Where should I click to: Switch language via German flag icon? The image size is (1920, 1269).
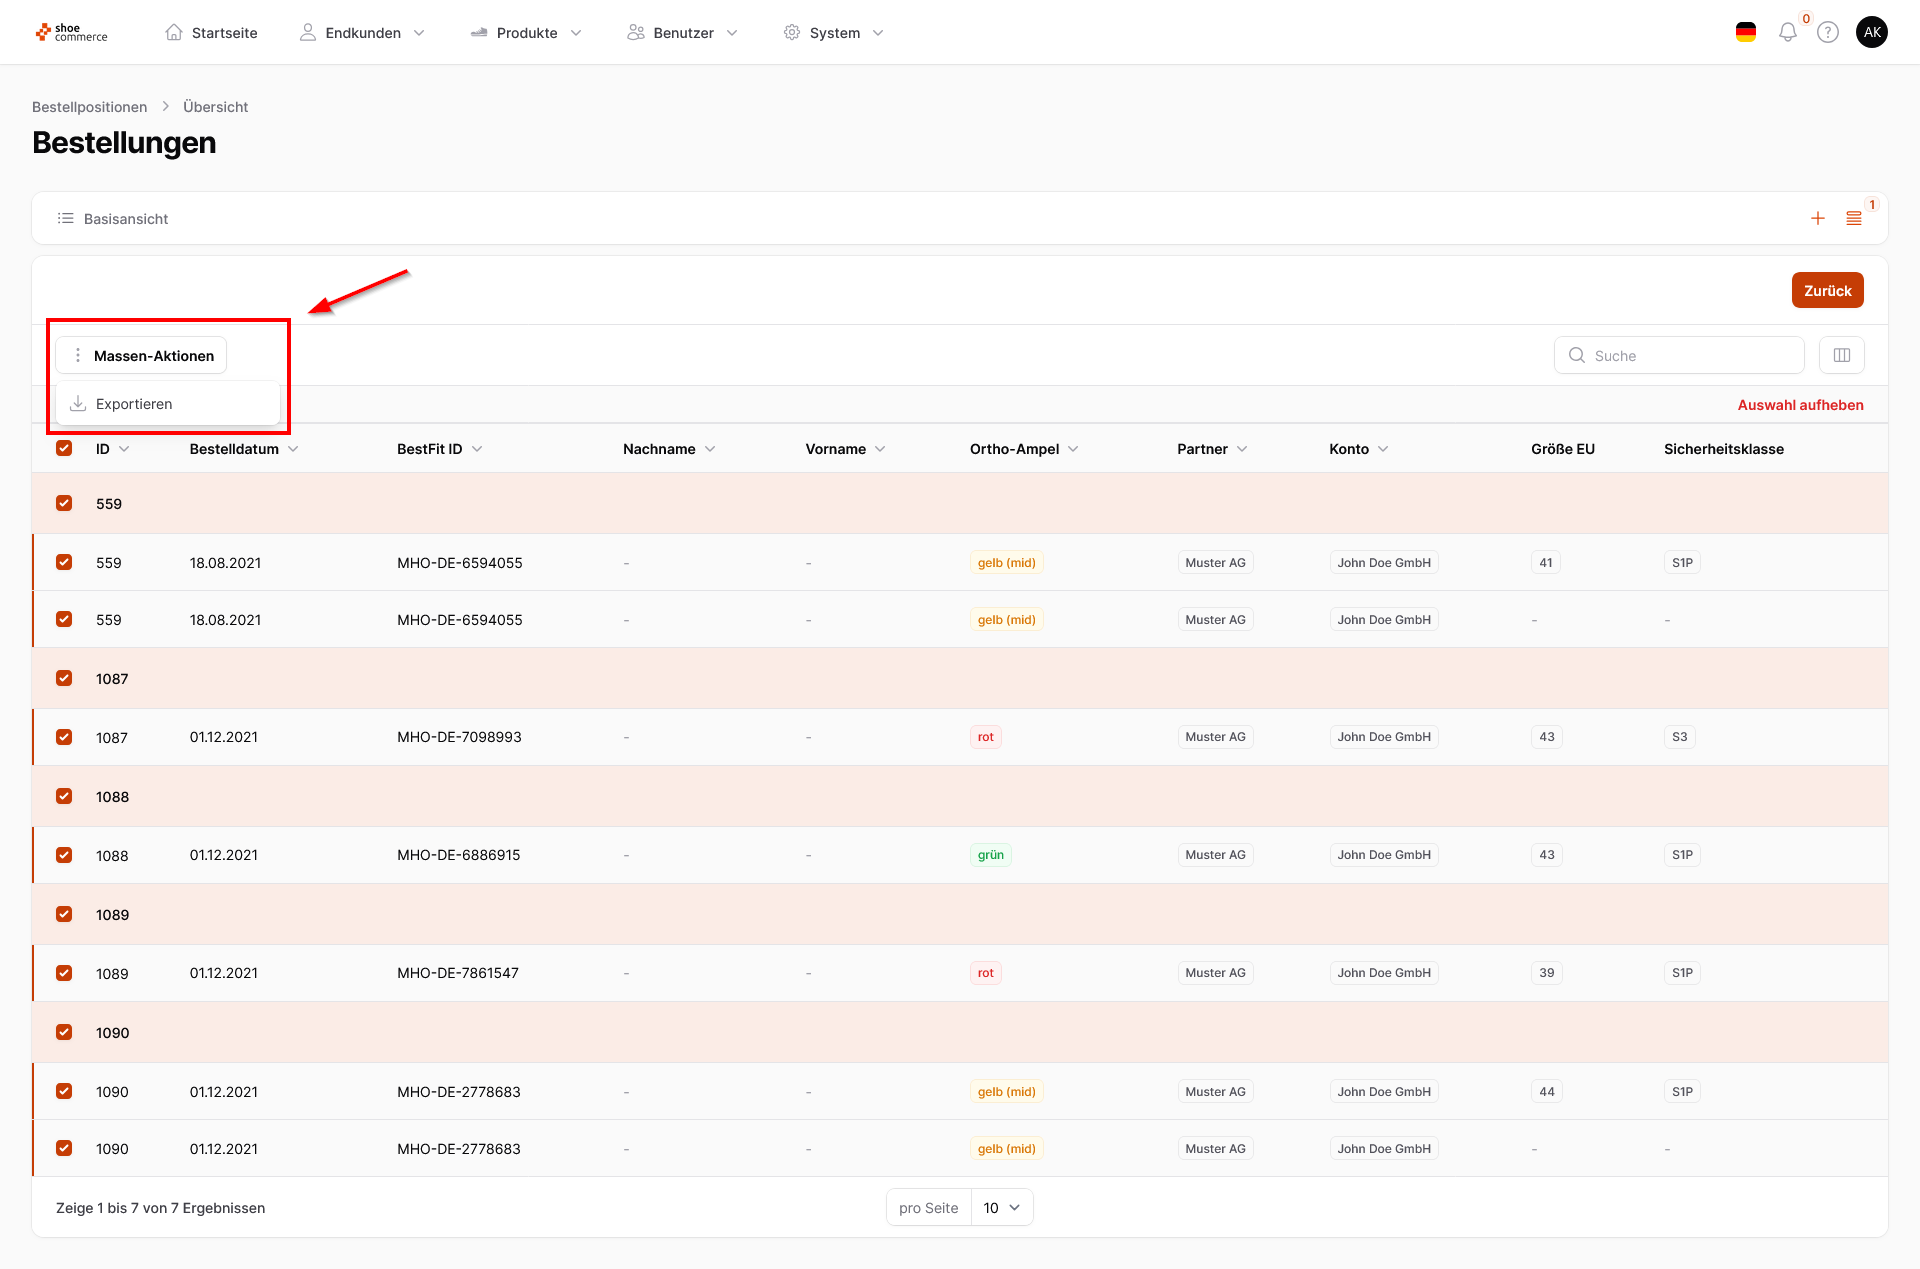pyautogui.click(x=1745, y=32)
